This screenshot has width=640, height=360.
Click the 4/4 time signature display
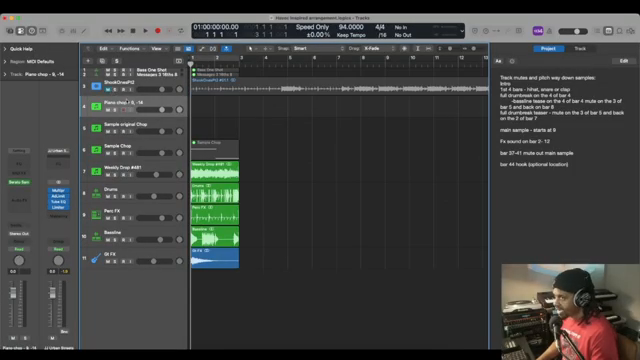coord(380,27)
